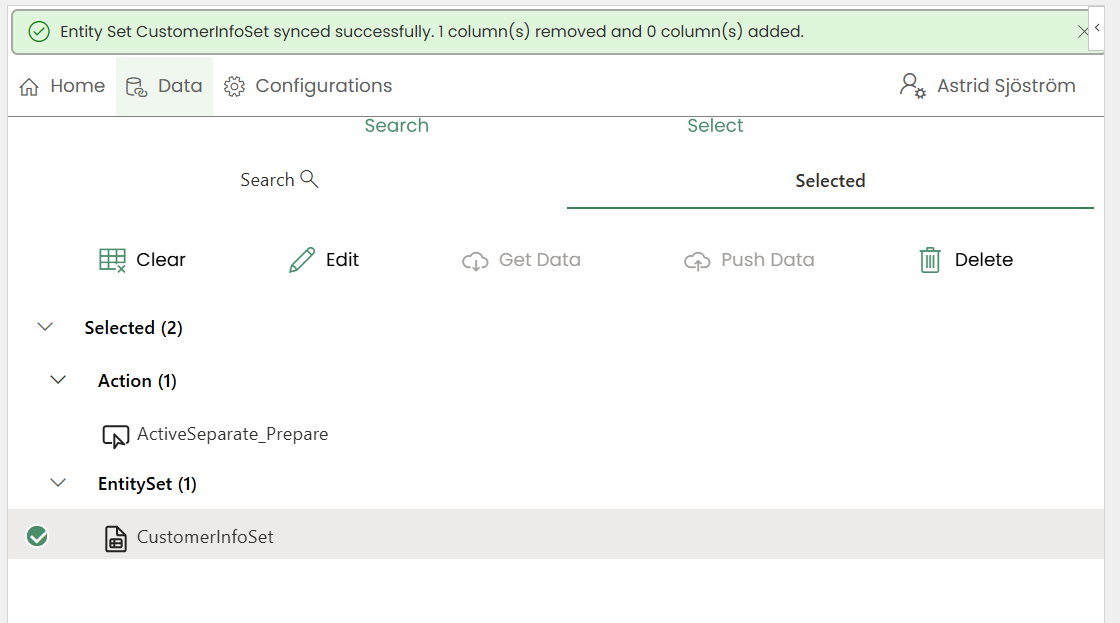This screenshot has height=623, width=1120.
Task: Collapse the EntitySet (1) group
Action: click(x=58, y=483)
